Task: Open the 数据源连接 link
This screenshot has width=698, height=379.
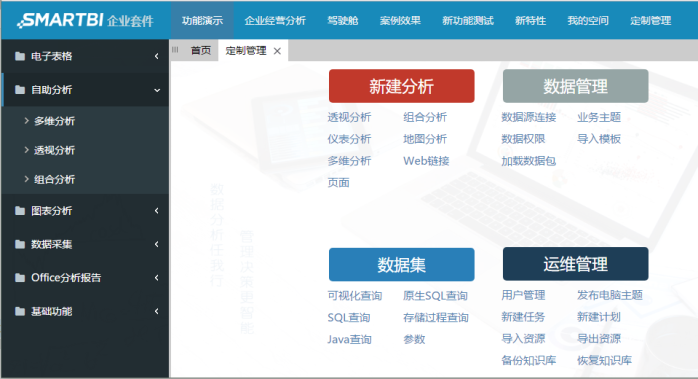Action: pos(529,117)
